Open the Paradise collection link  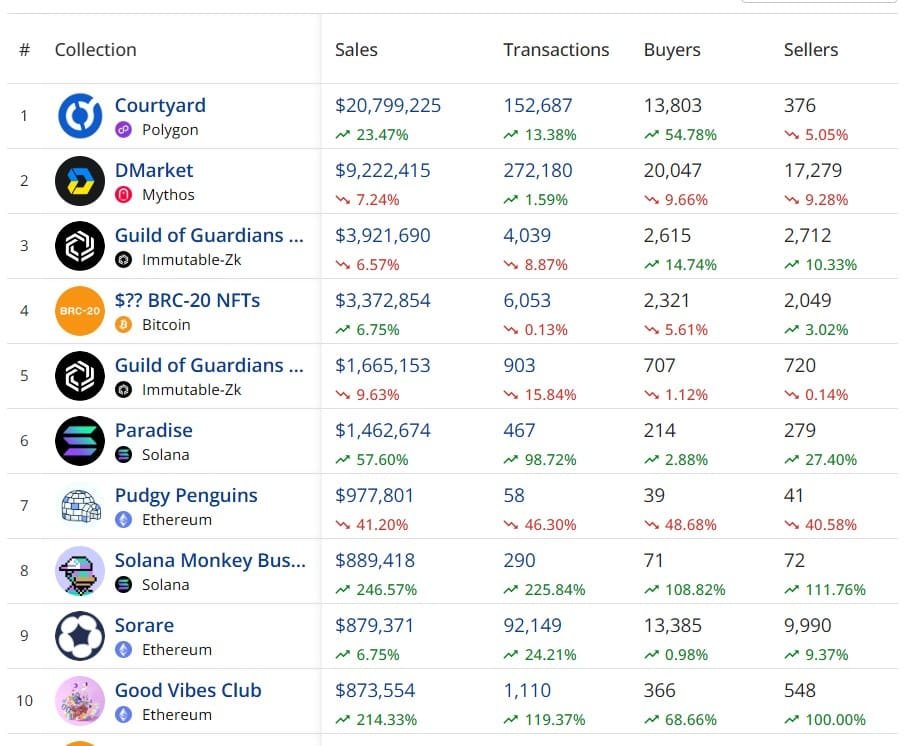click(x=154, y=430)
